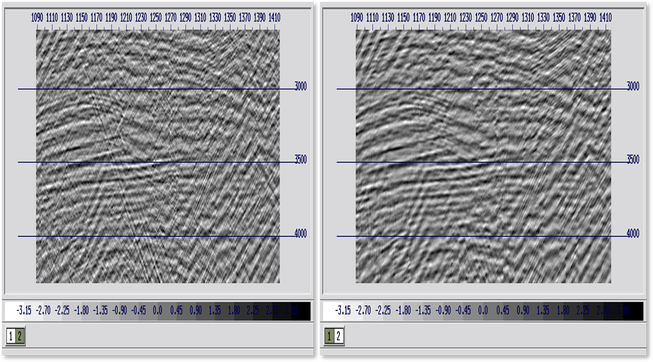Screen dimensions: 653x362
Task: Click -0.45 on the right color scale
Action: click(463, 310)
